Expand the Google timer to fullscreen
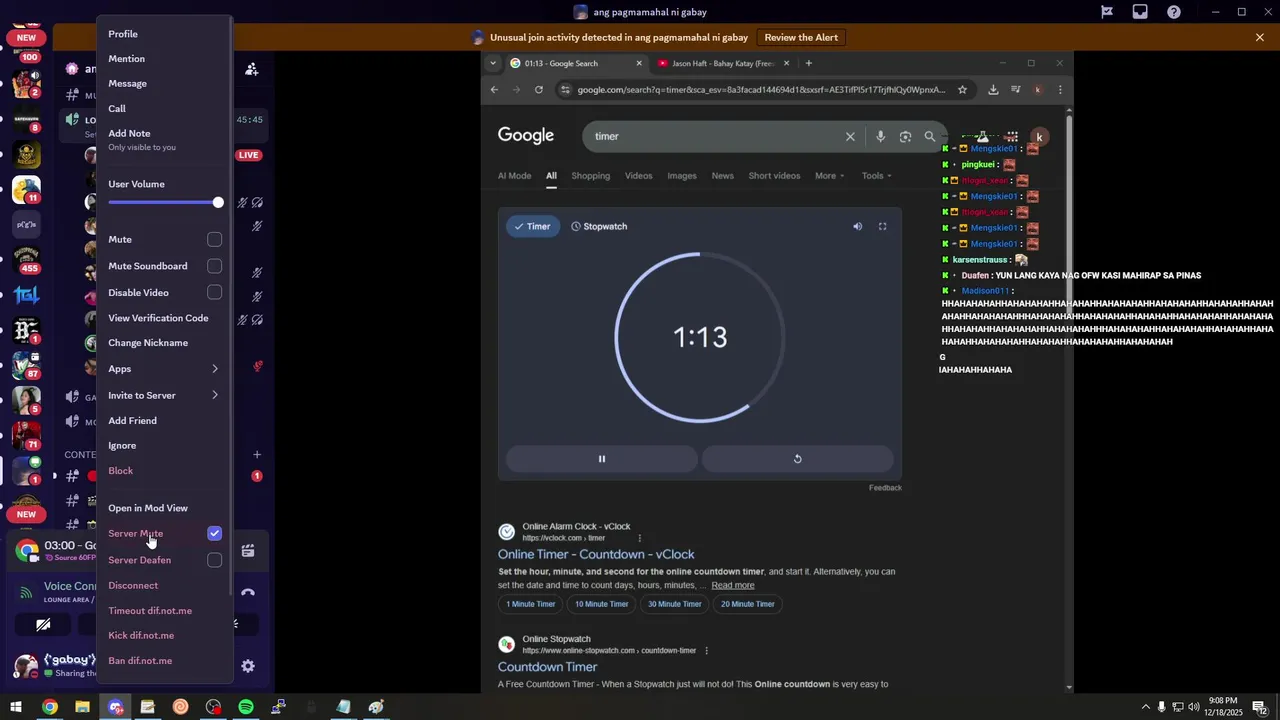This screenshot has height=720, width=1280. pyautogui.click(x=882, y=227)
